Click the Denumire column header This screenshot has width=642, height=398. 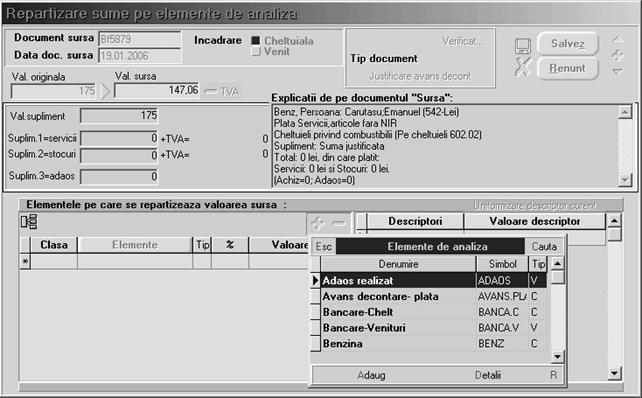tap(398, 264)
